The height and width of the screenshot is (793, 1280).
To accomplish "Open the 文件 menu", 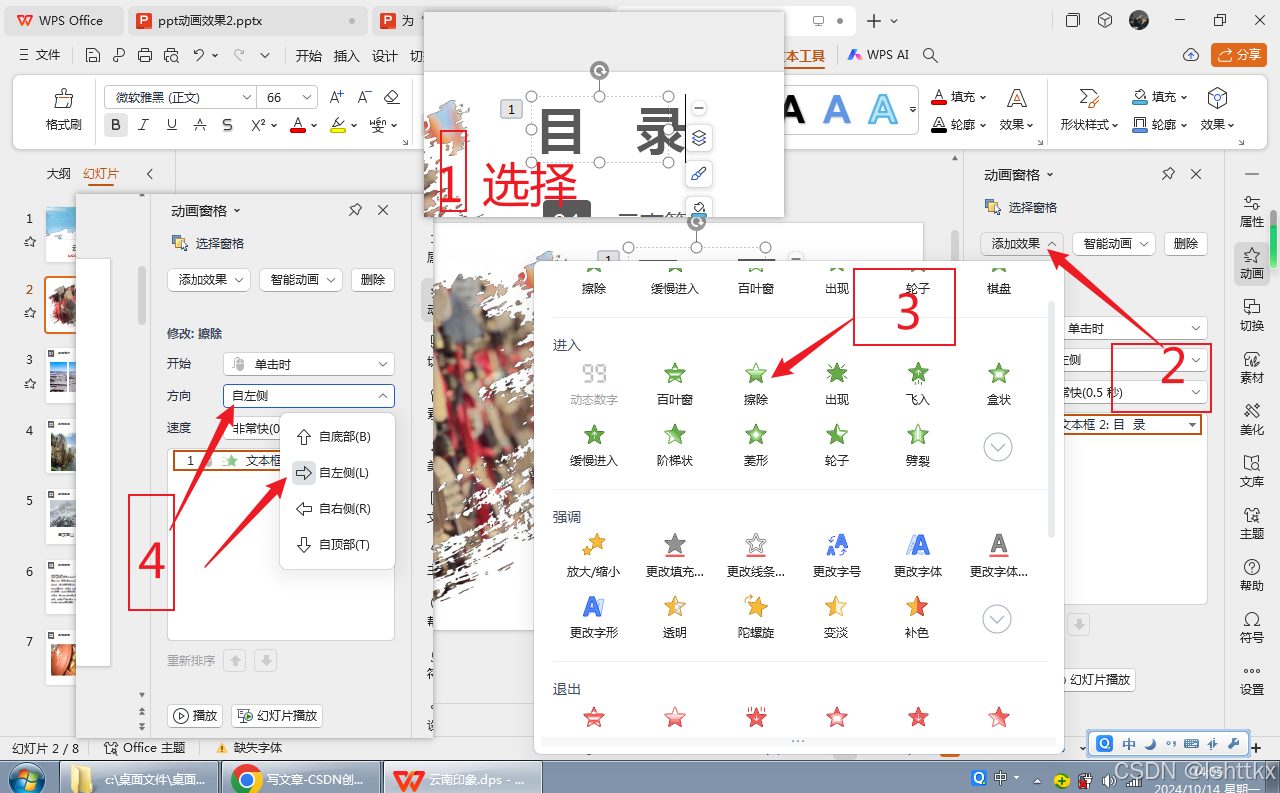I will coord(40,55).
